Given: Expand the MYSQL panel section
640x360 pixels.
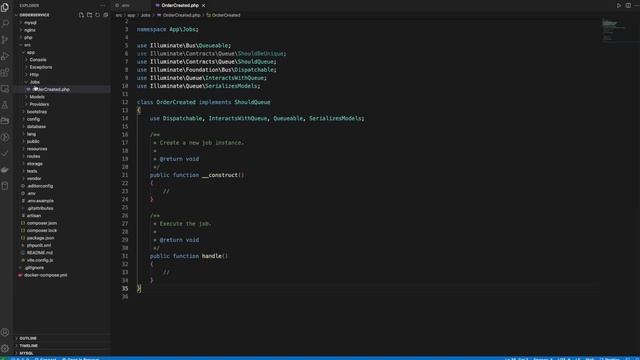Looking at the screenshot, I should coord(26,353).
